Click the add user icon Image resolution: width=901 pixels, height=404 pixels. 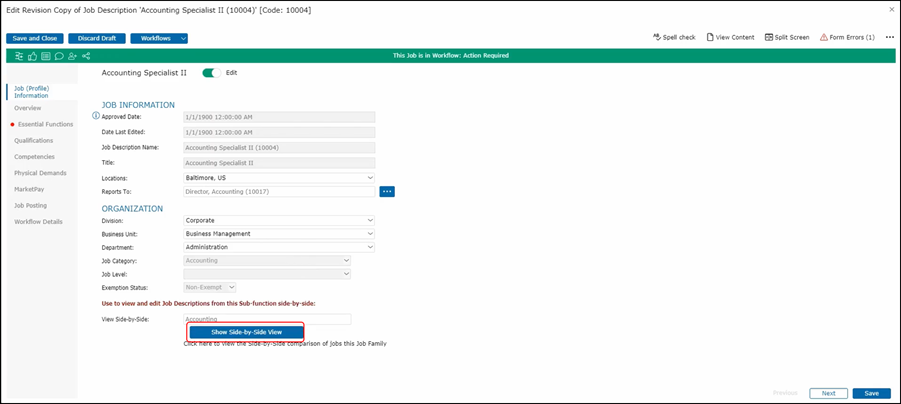tap(72, 56)
